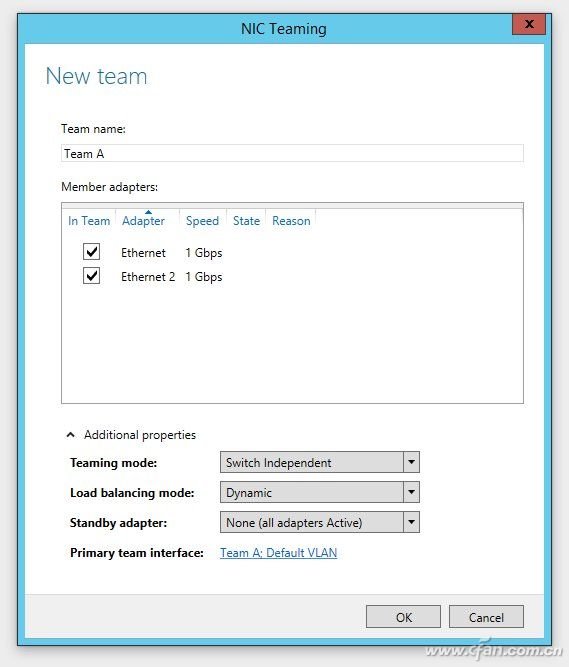Viewport: 569px width, 667px height.
Task: Uncheck the Ethernet 2 adapter checkbox
Action: (x=91, y=276)
